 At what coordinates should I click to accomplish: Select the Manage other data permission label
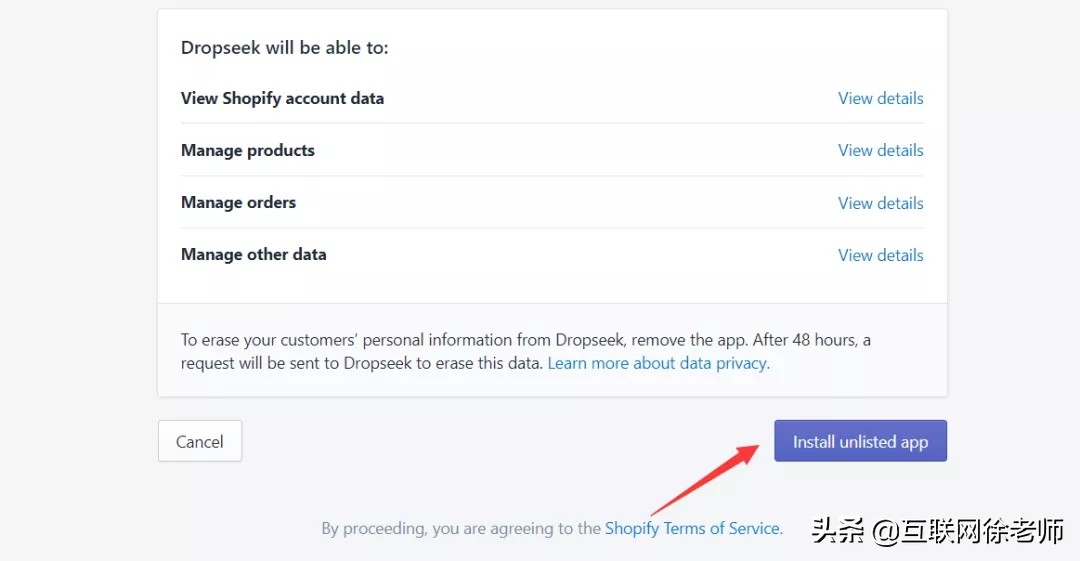[253, 254]
